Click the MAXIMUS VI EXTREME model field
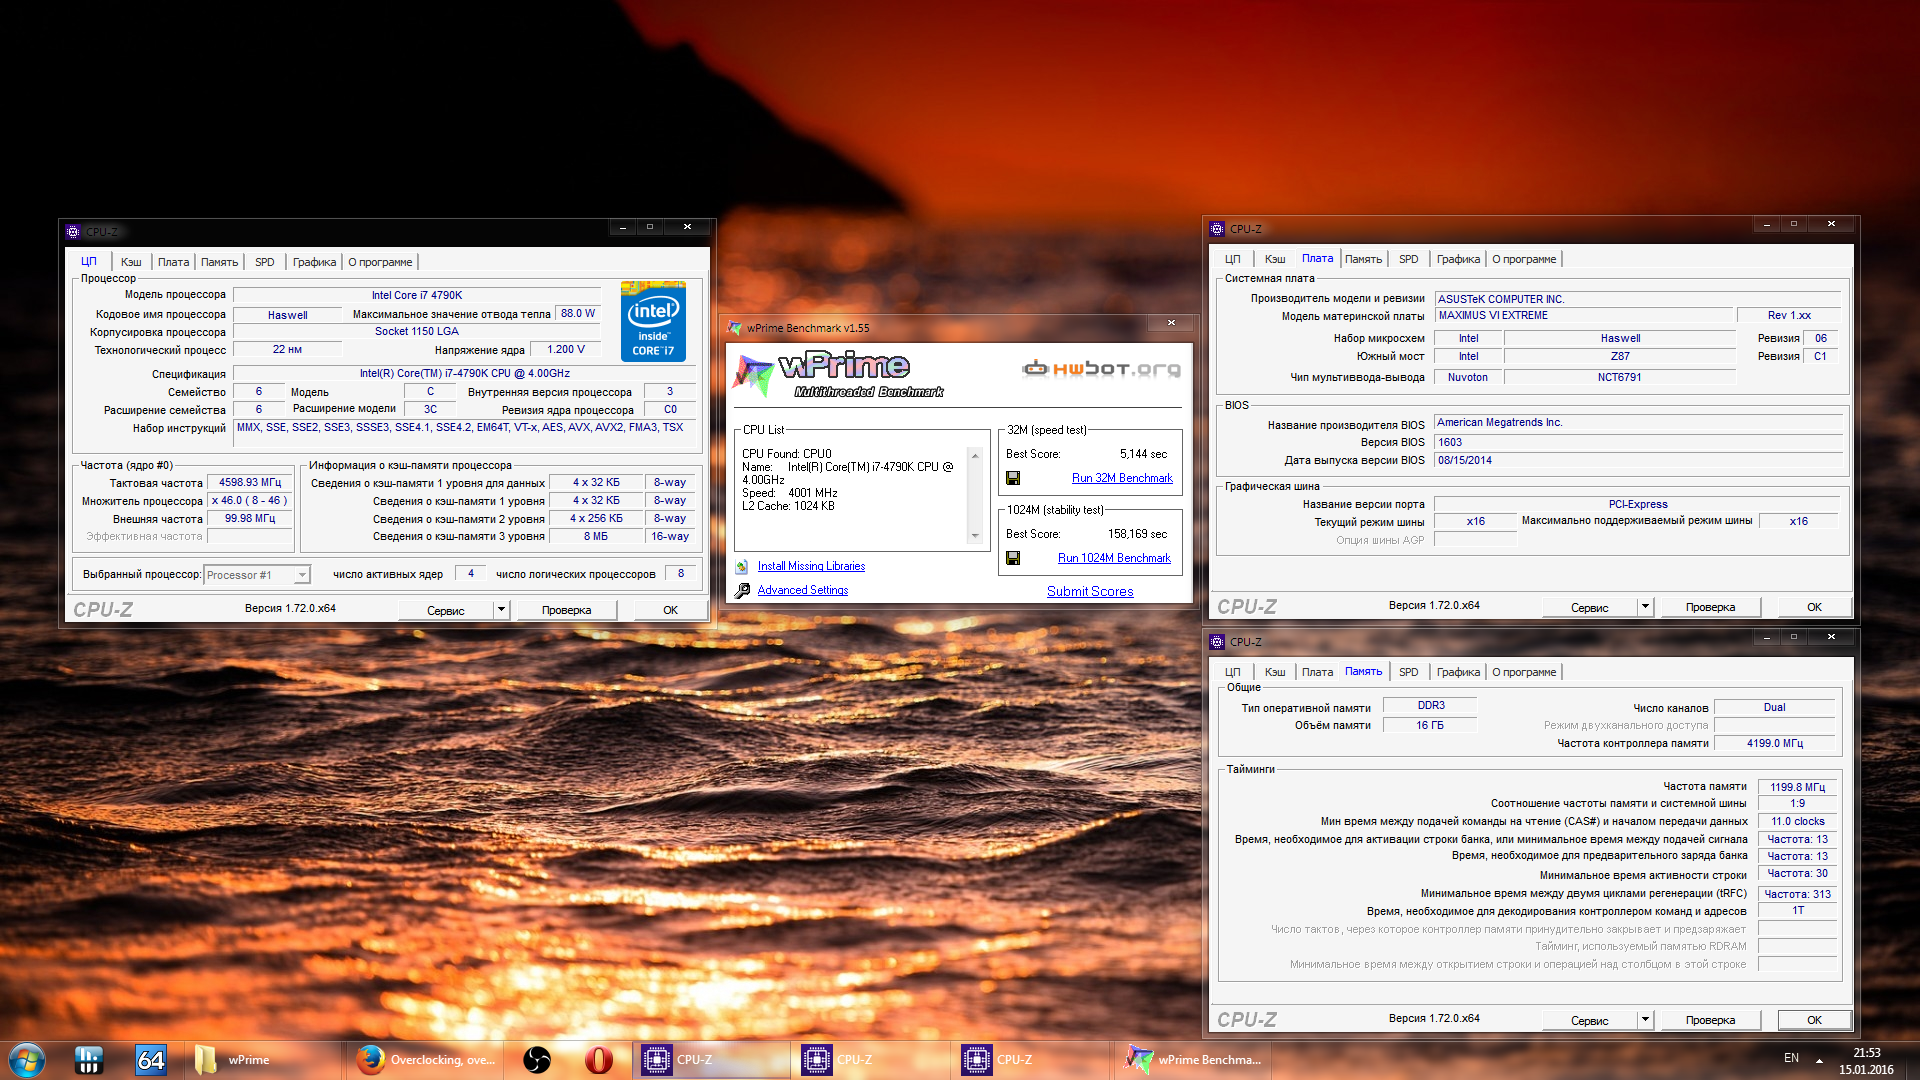The height and width of the screenshot is (1080, 1920). [1583, 316]
